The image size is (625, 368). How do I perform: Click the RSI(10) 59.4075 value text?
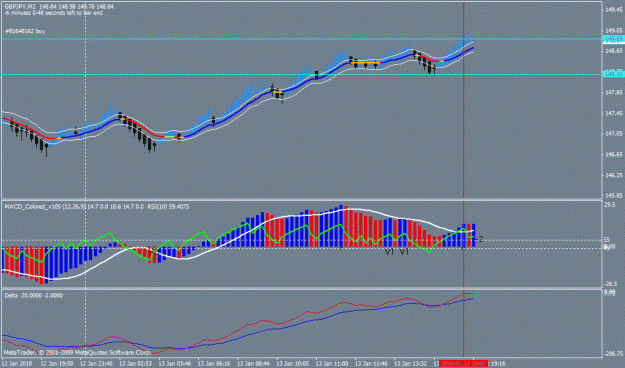pos(168,207)
